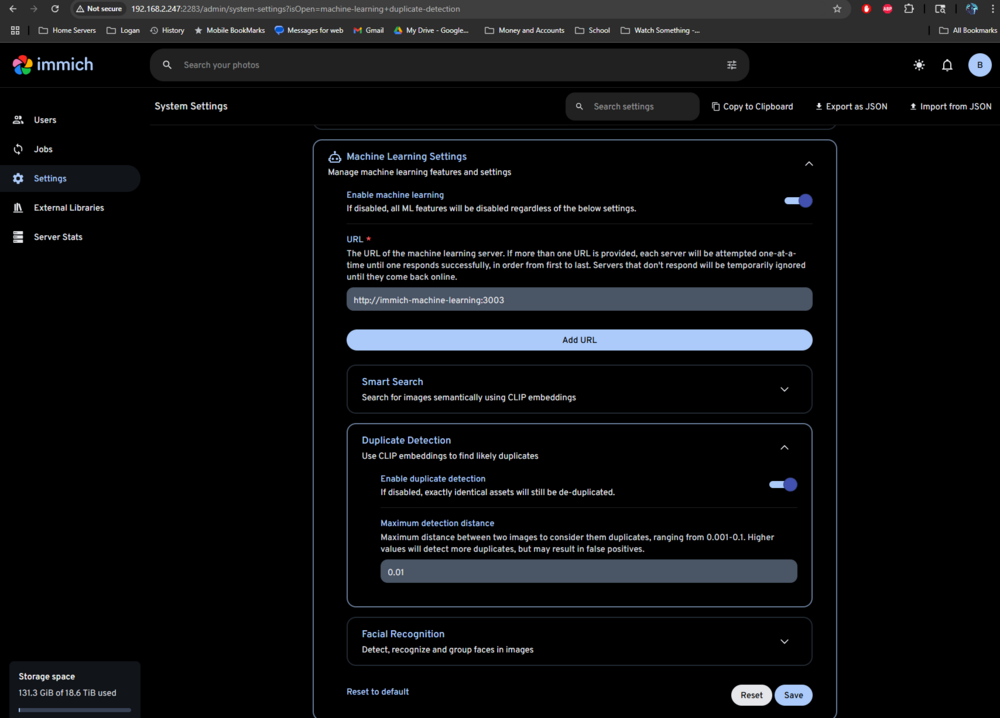Click the magnifier in photo search bar
This screenshot has width=1000, height=718.
click(167, 65)
